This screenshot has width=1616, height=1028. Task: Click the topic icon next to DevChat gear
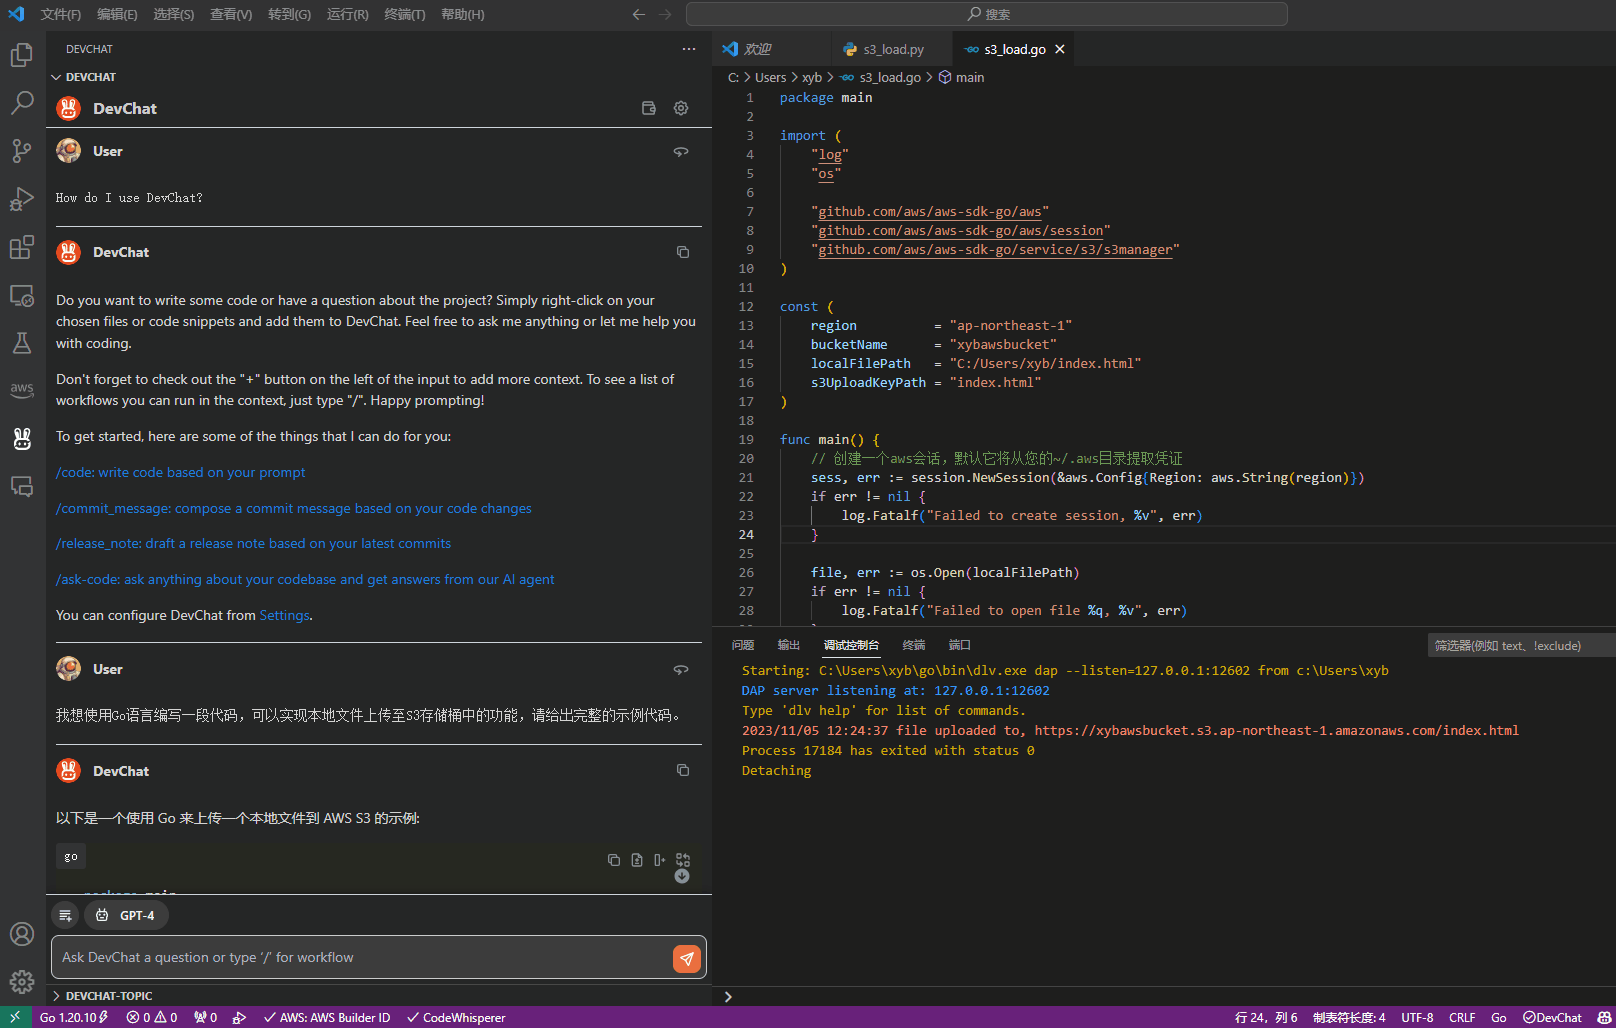[x=649, y=108]
